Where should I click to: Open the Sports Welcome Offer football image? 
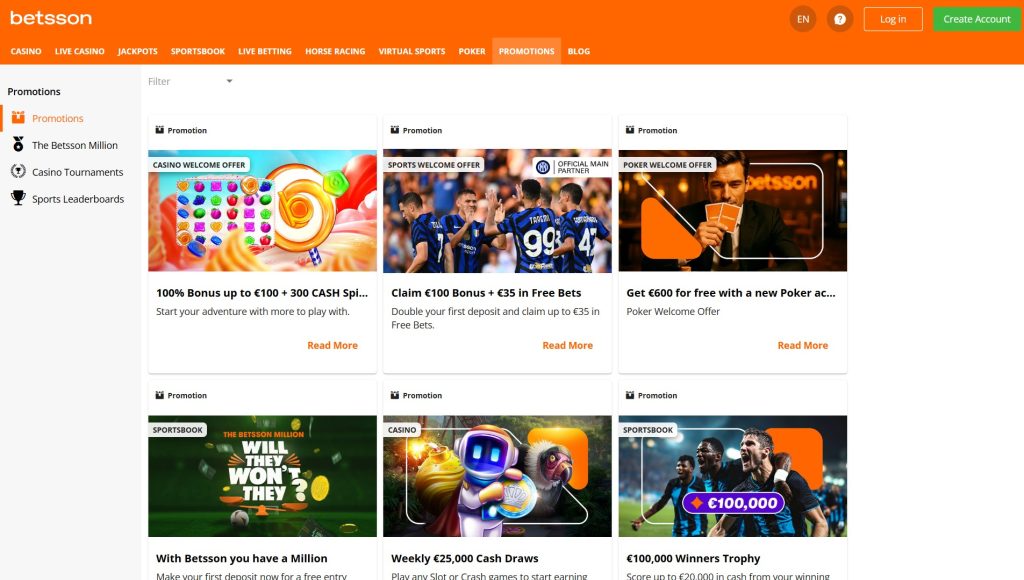(x=497, y=211)
